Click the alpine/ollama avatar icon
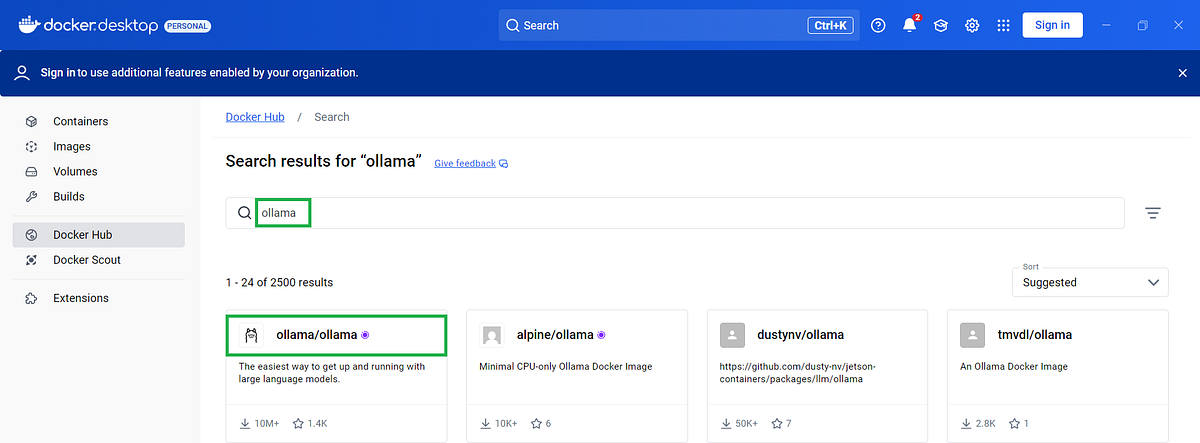 [491, 335]
